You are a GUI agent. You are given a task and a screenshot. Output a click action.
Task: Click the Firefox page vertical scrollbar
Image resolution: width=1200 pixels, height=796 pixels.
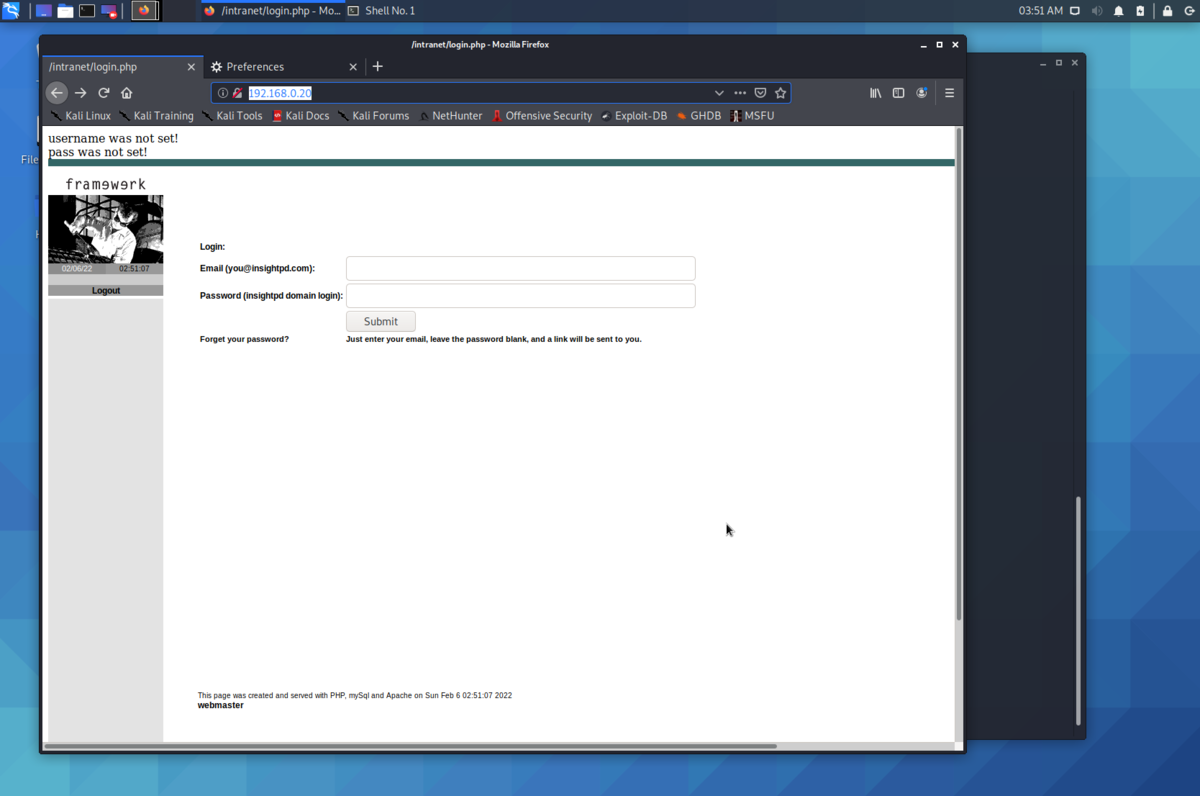point(959,375)
